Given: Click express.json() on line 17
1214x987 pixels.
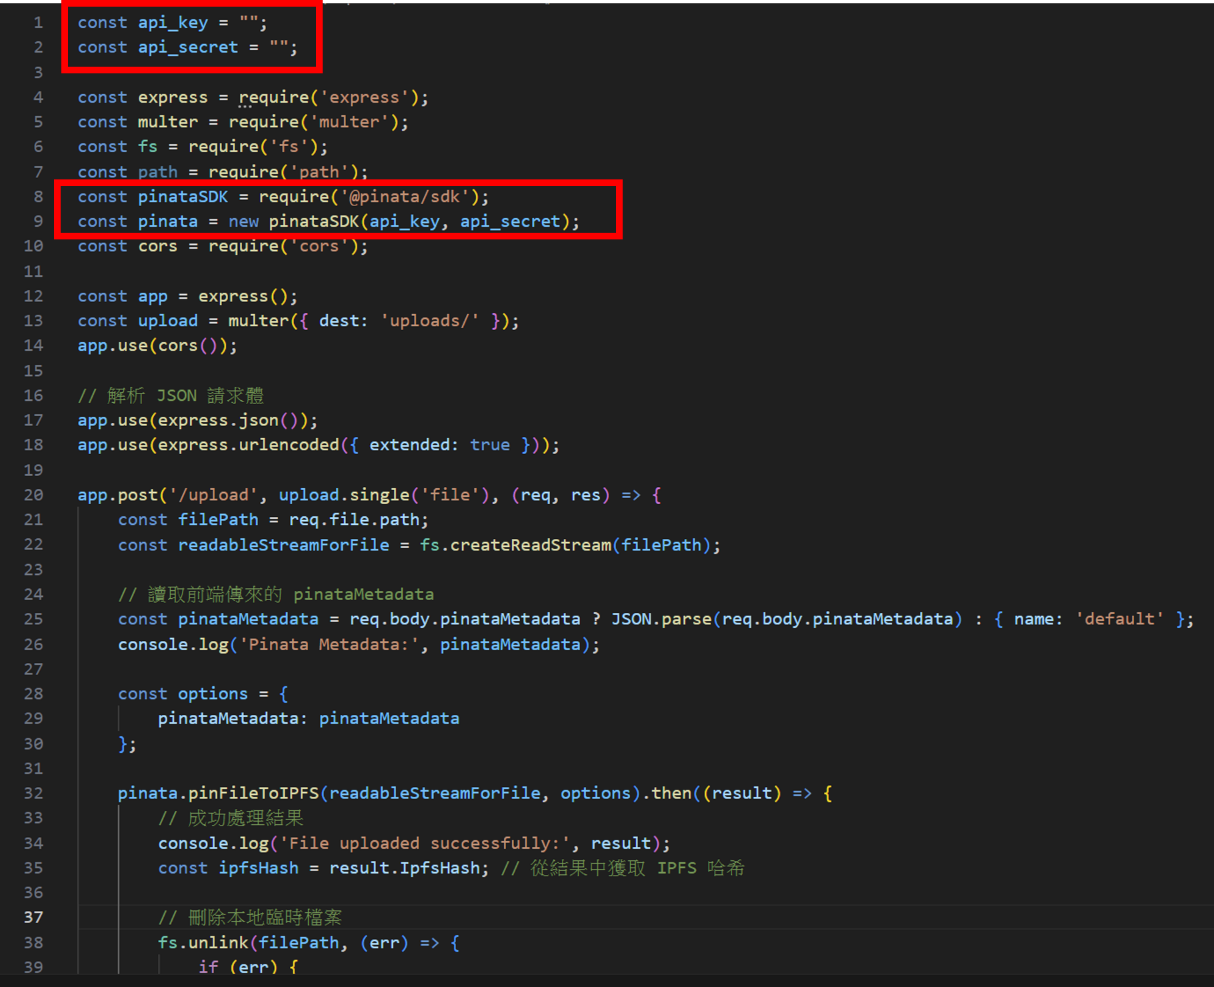Looking at the screenshot, I should 233,420.
